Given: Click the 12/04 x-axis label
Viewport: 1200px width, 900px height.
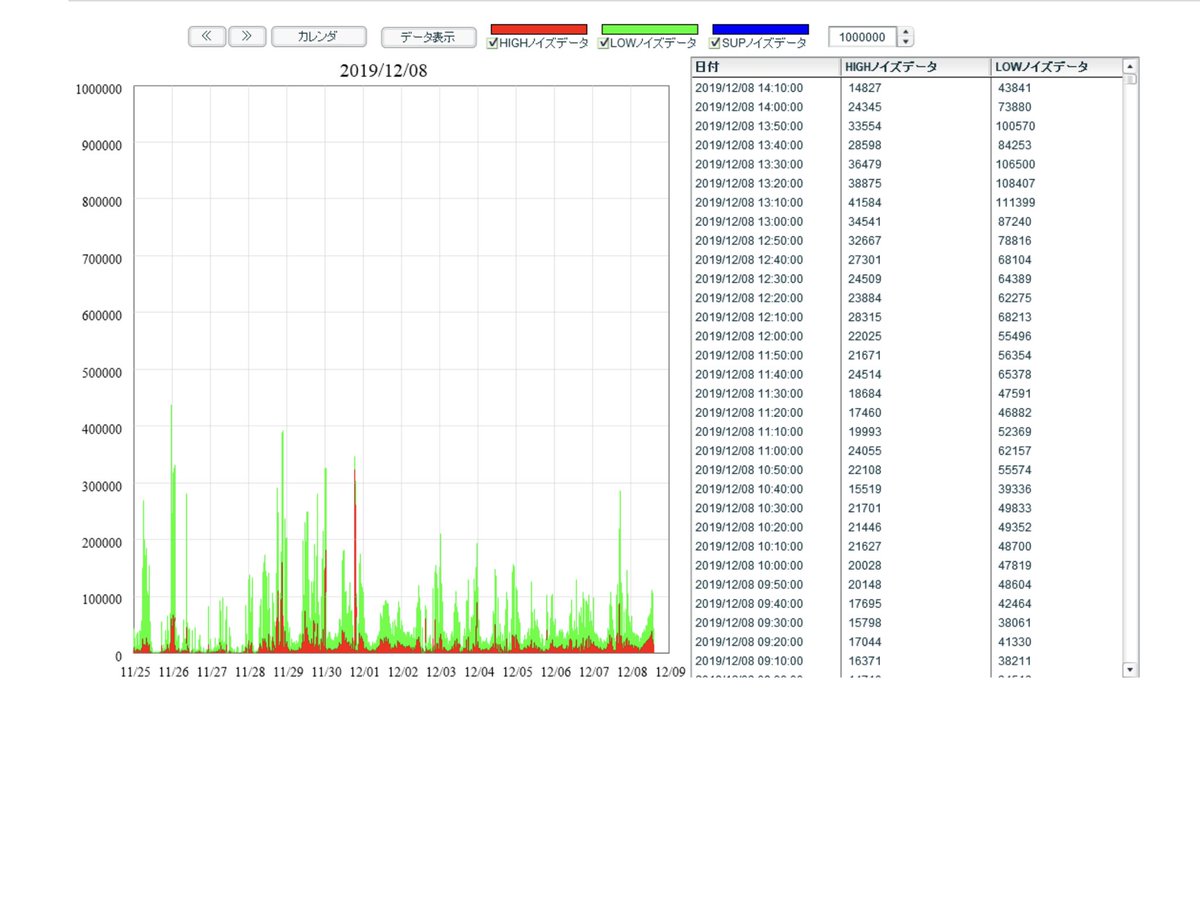Looking at the screenshot, I should click(x=479, y=673).
